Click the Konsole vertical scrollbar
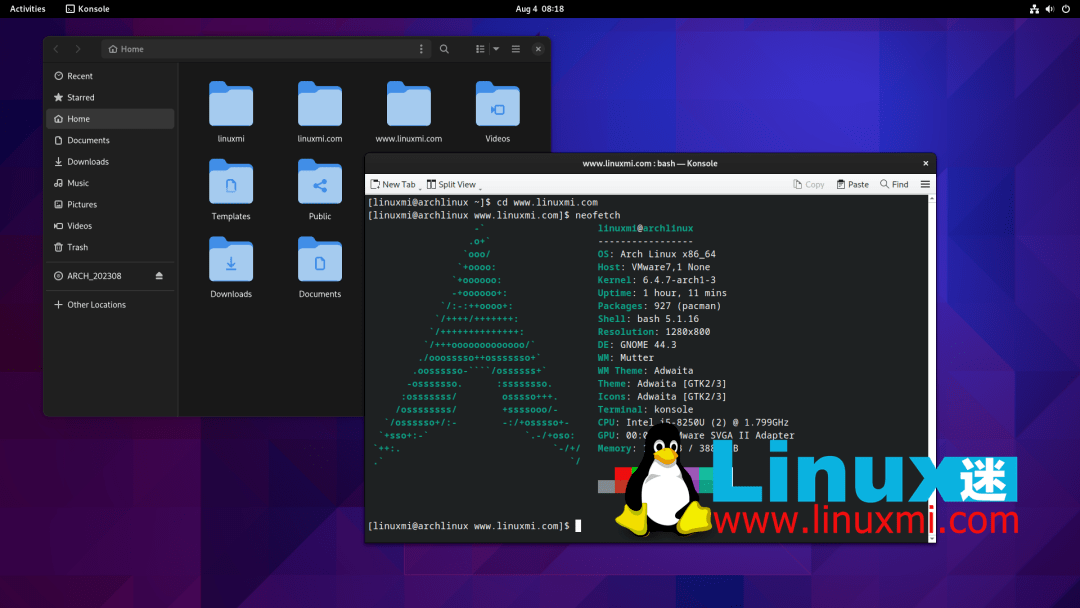This screenshot has width=1080, height=608. pos(932,368)
